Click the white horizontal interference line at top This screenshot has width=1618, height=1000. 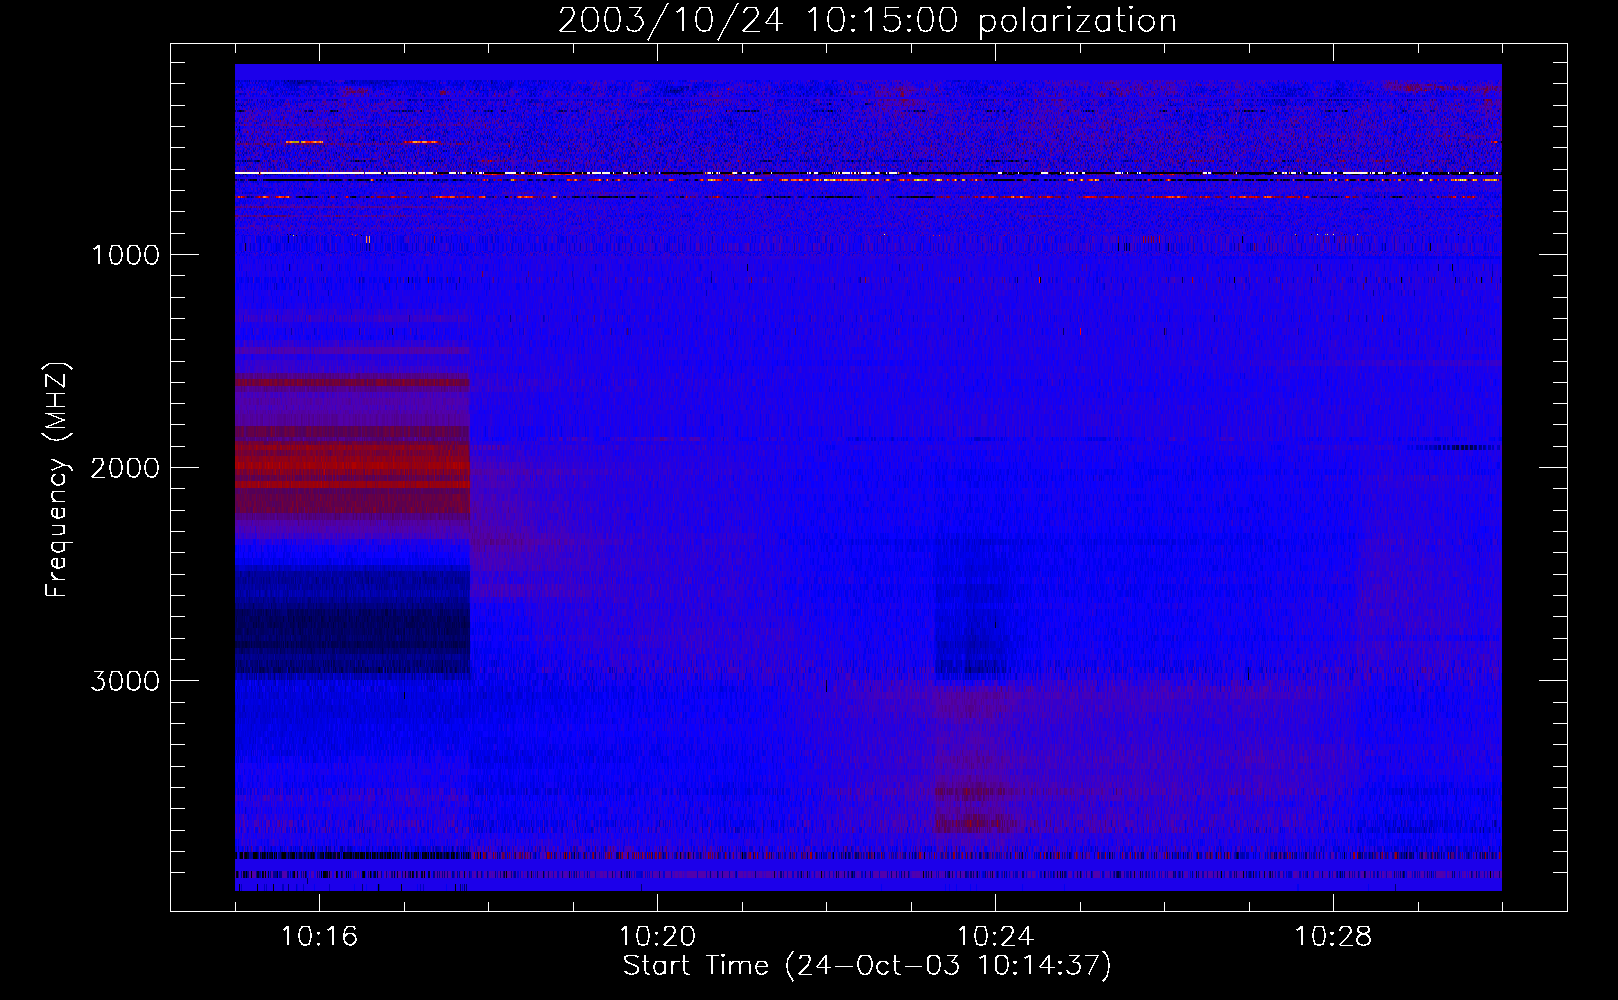868,173
